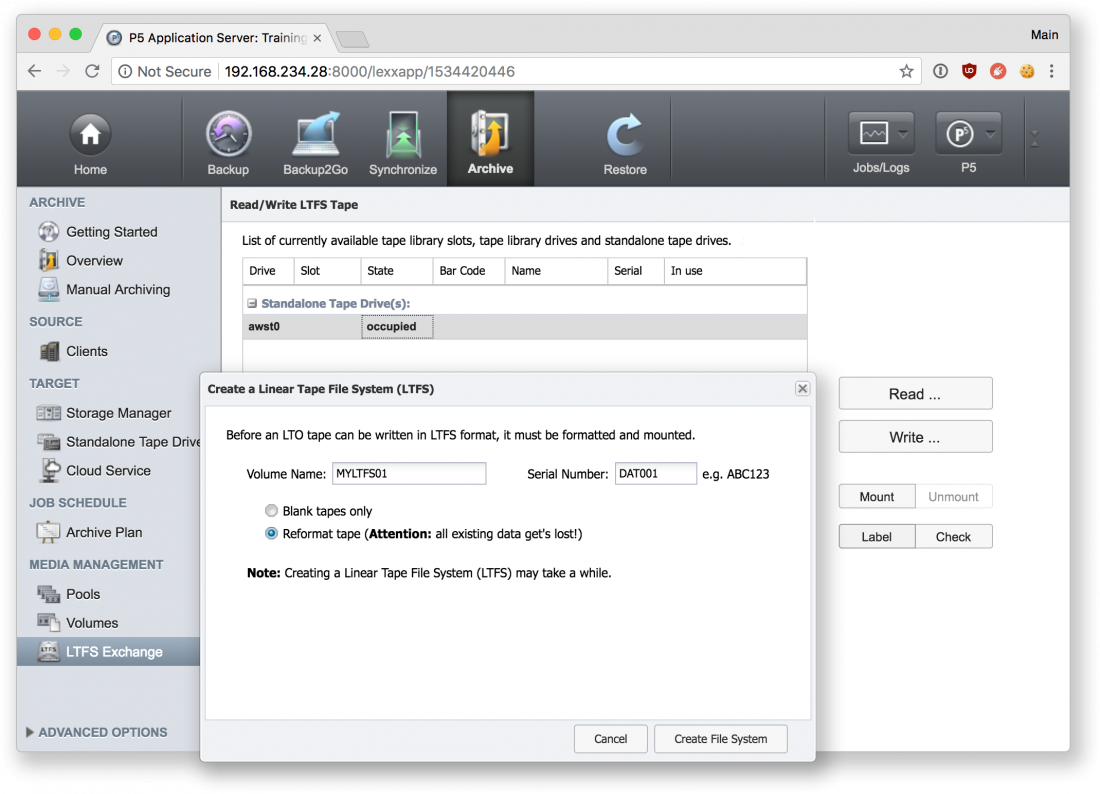Screen dimensions: 1100x794
Task: Click the P5 logo icon
Action: click(960, 133)
